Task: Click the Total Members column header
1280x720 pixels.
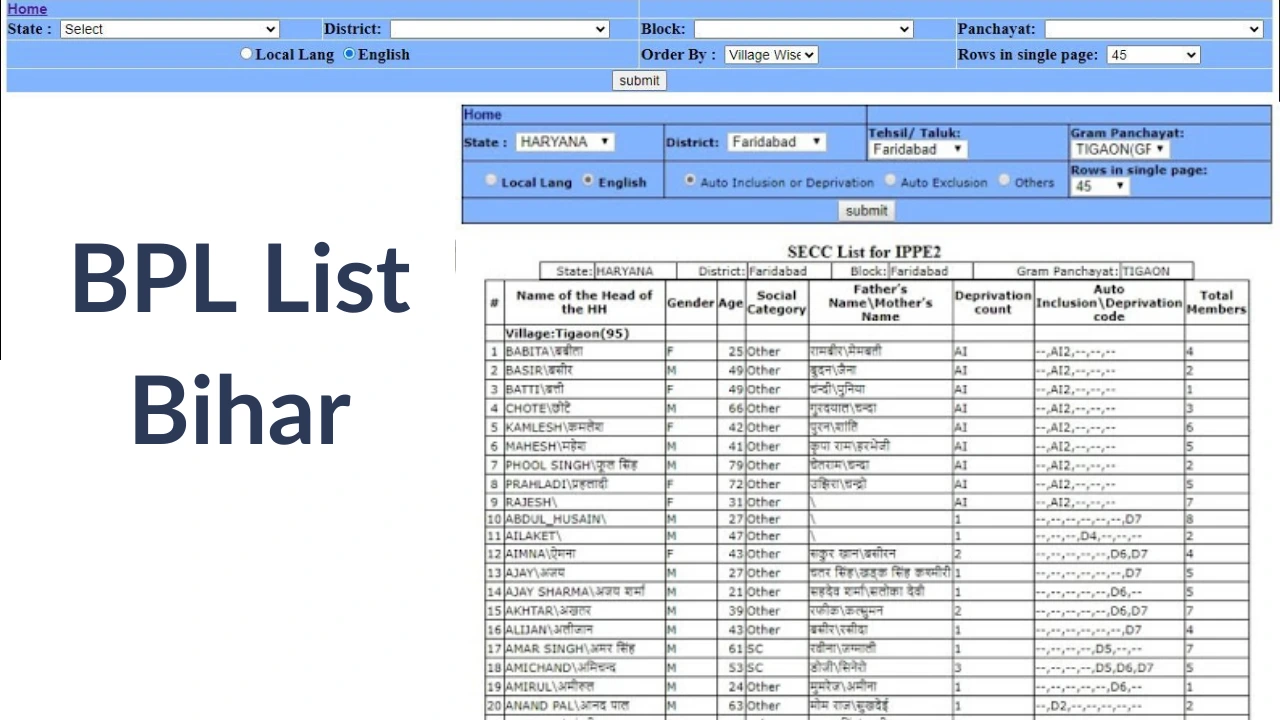Action: coord(1216,302)
